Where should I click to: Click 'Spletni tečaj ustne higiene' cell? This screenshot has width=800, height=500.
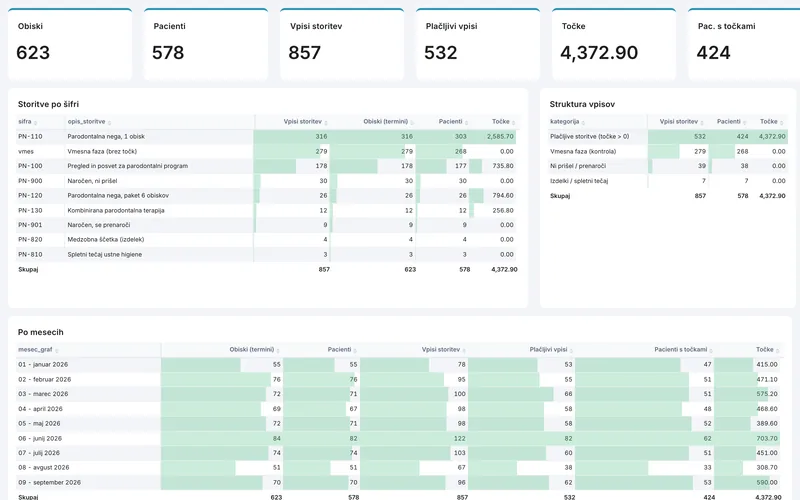[105, 255]
